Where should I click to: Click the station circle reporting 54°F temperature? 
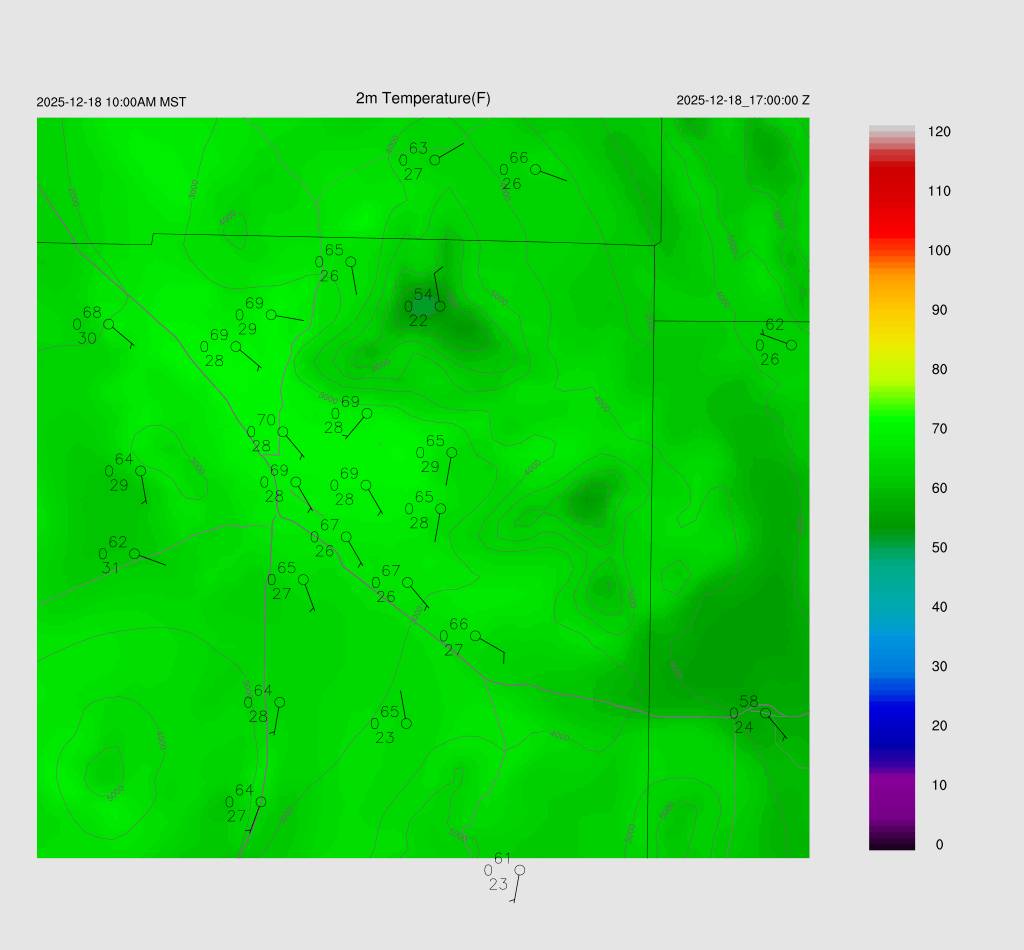[440, 306]
